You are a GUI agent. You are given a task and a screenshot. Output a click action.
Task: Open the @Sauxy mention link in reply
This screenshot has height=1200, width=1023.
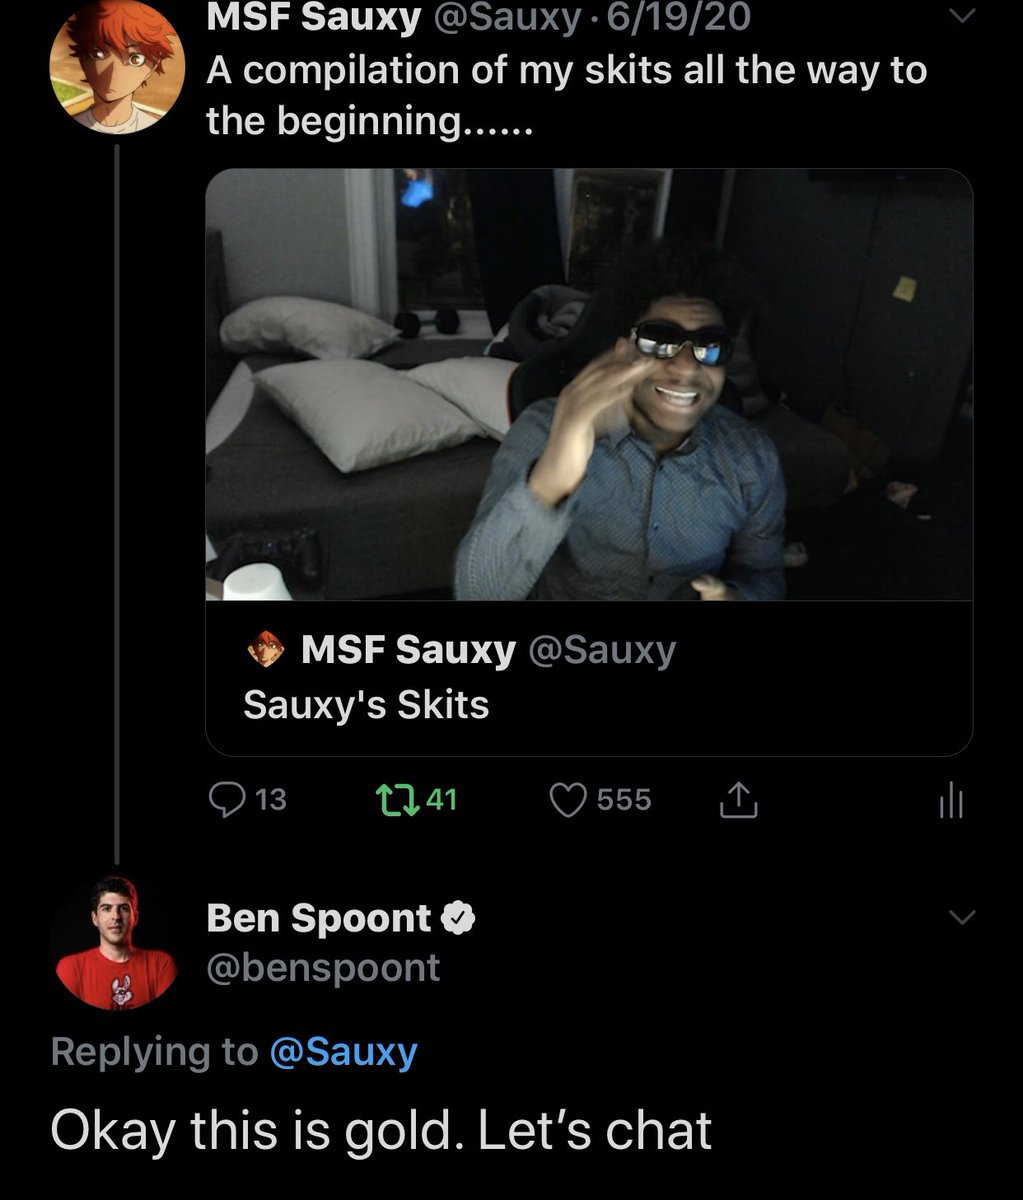[343, 1051]
